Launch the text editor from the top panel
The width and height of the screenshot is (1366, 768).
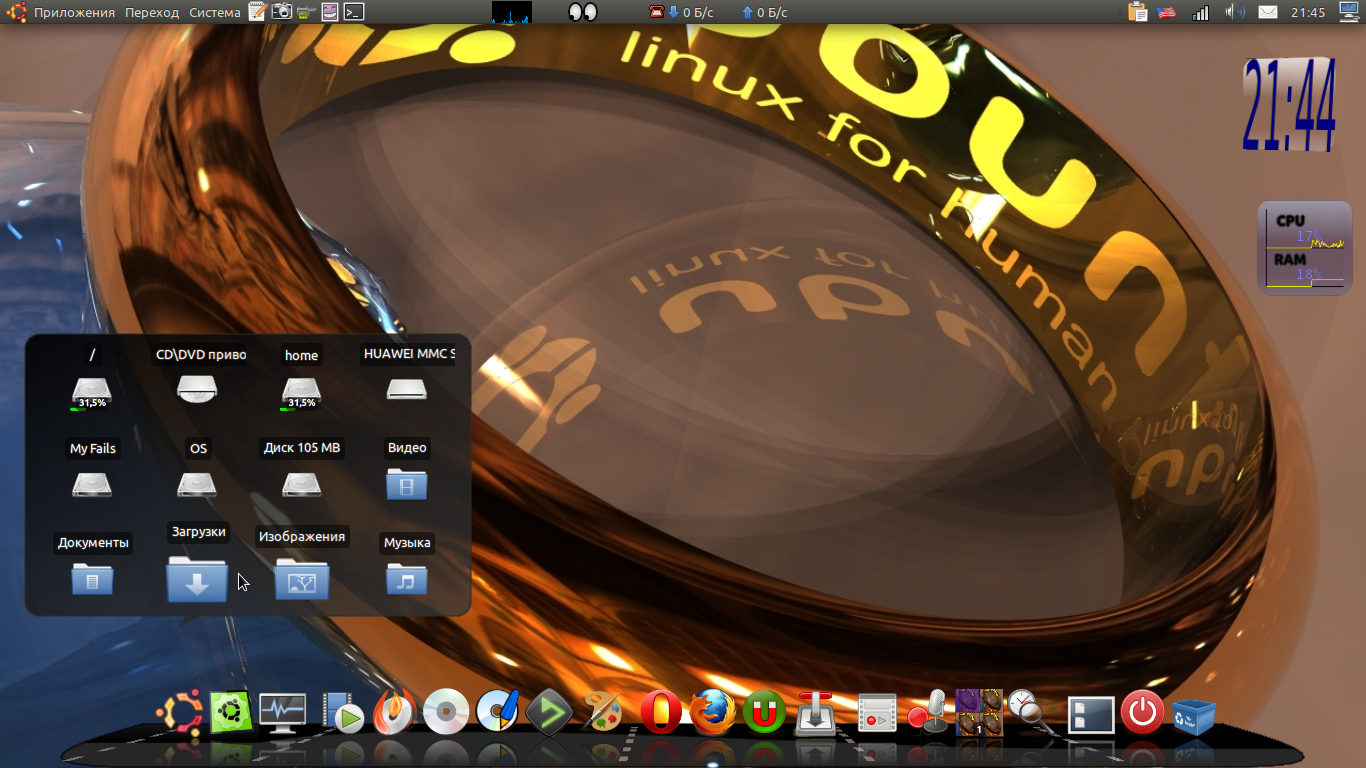[258, 12]
